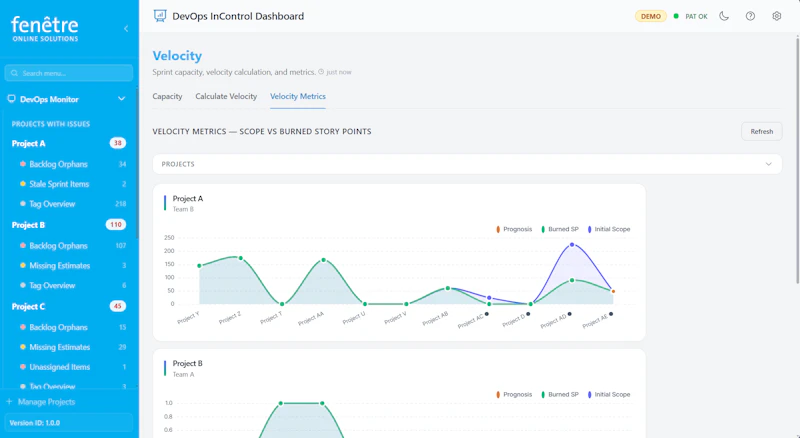Click the dot by Project A Tag Overview
The width and height of the screenshot is (800, 438).
coord(22,204)
